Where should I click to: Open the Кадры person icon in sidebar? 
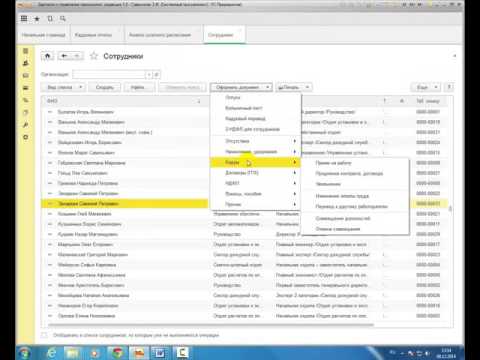(x=26, y=63)
